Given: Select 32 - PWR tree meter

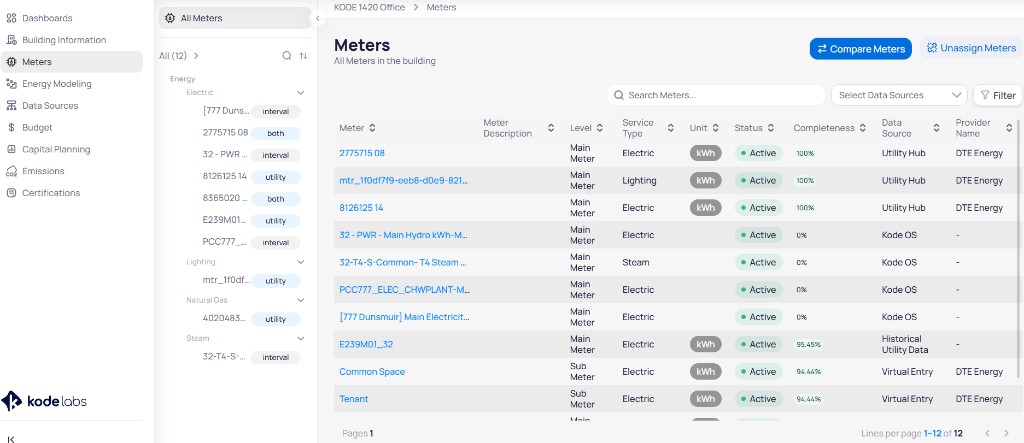Looking at the screenshot, I should point(225,155).
